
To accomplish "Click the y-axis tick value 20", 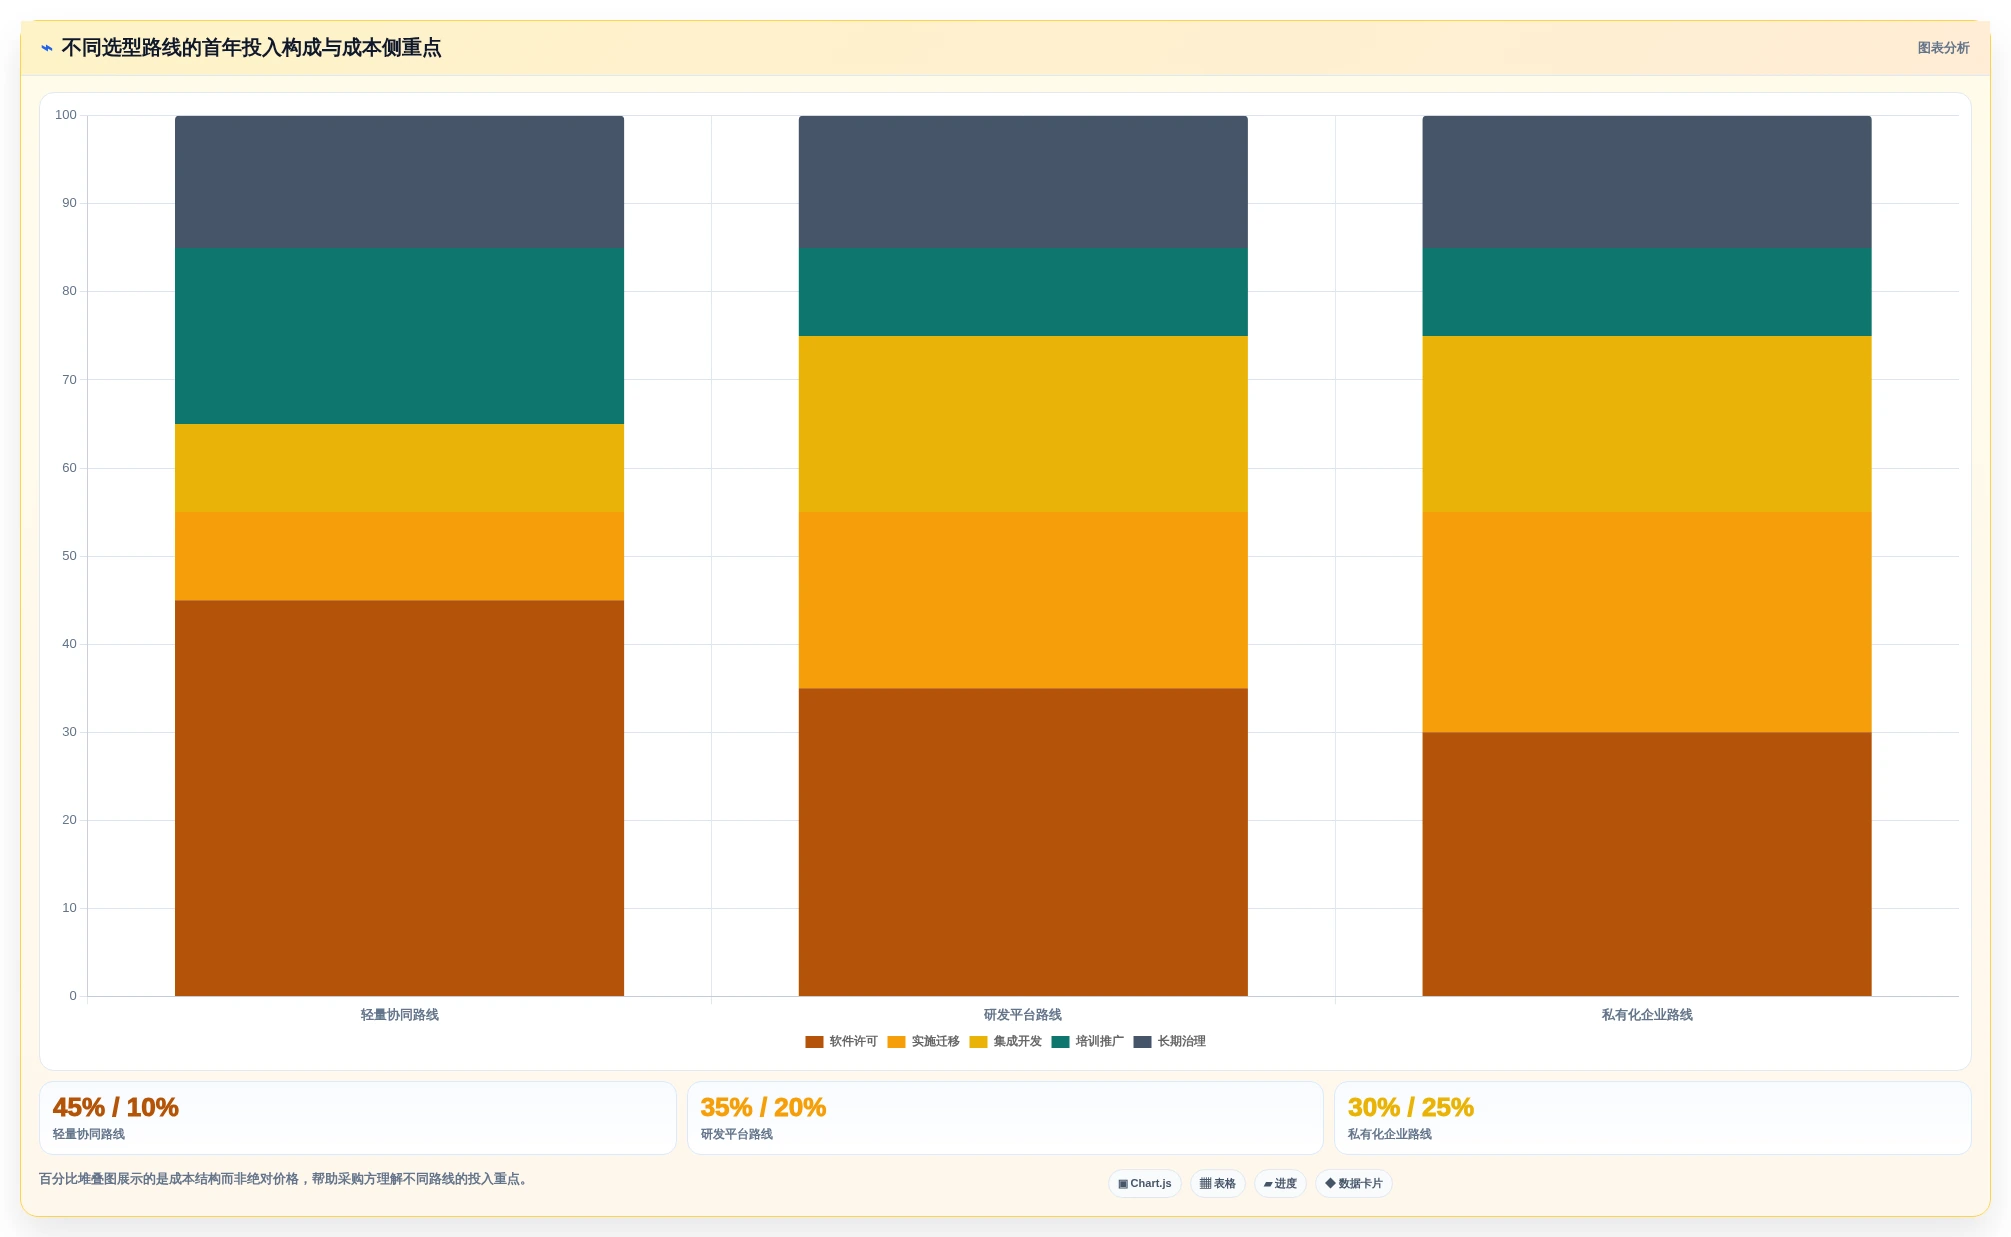I will click(x=69, y=820).
